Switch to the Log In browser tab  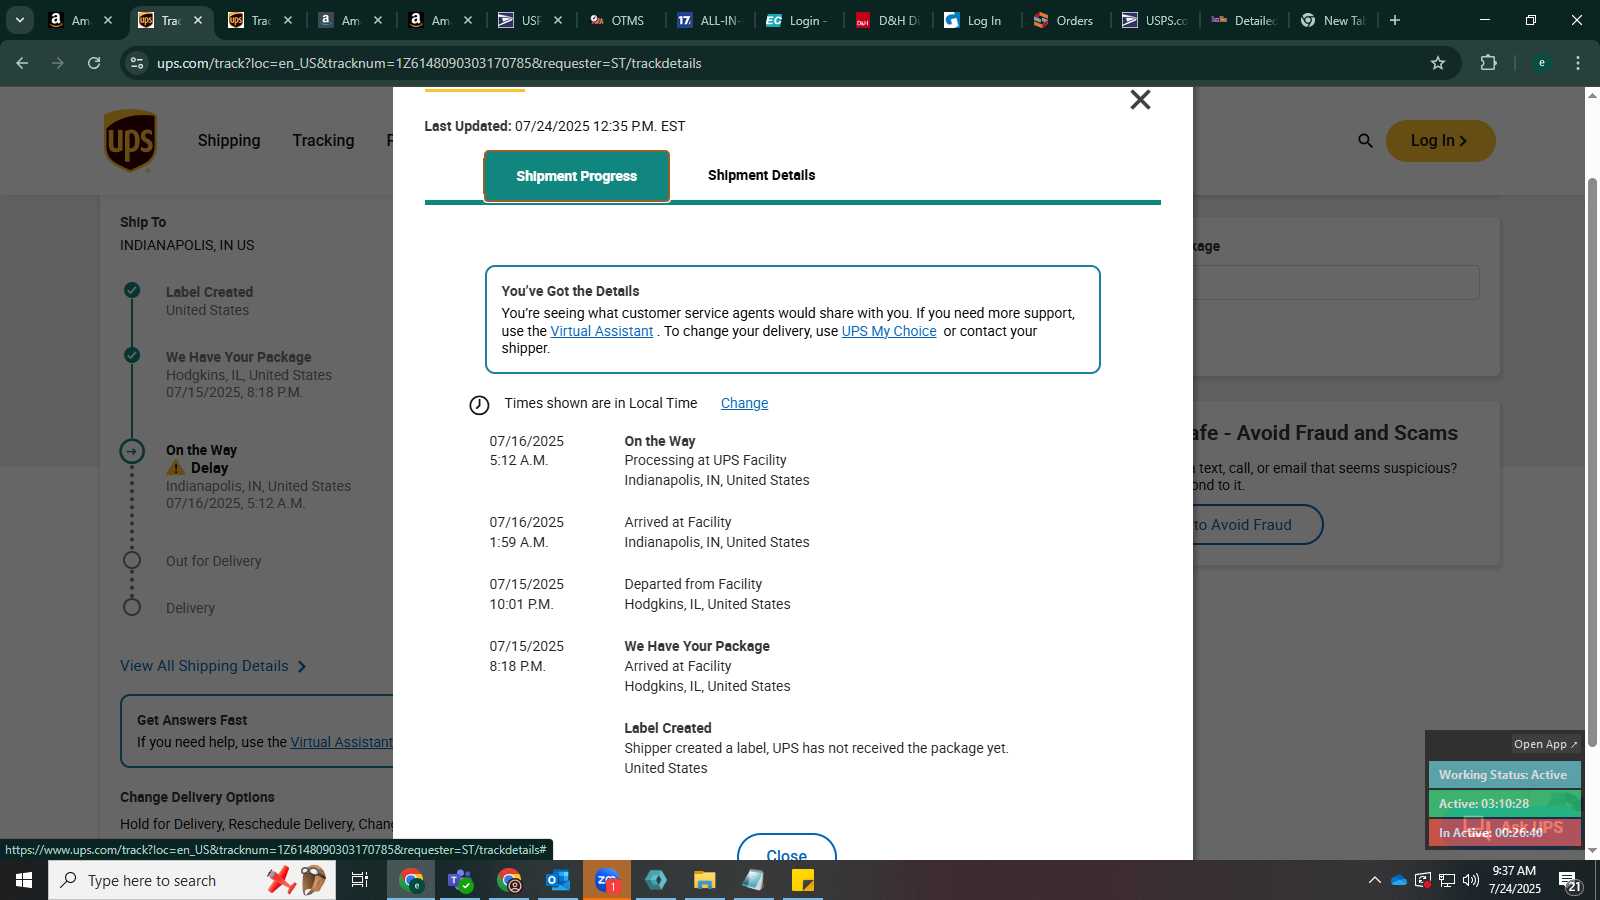tap(977, 20)
